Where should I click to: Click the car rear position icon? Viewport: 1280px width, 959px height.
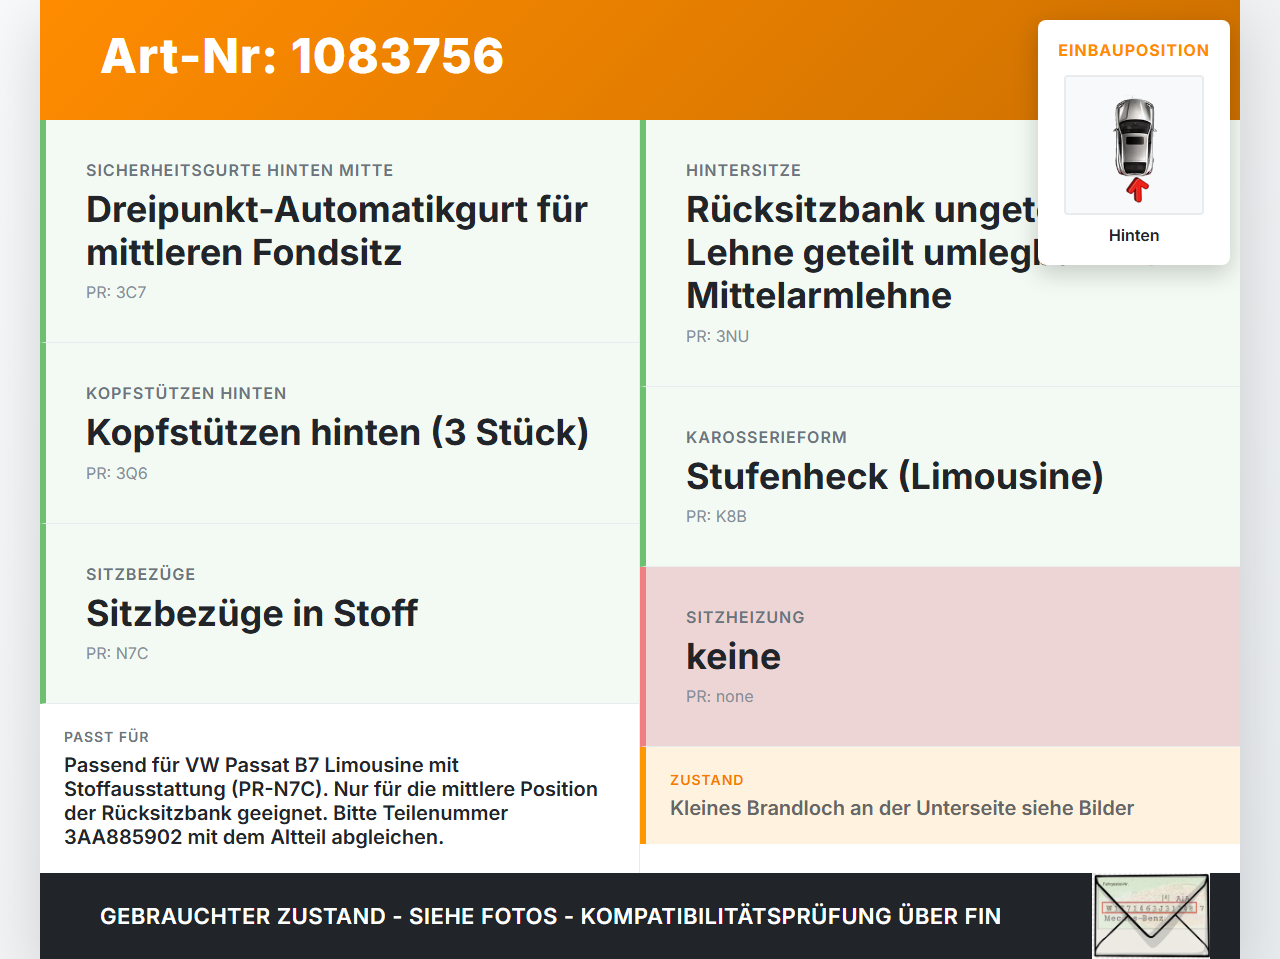(x=1134, y=145)
